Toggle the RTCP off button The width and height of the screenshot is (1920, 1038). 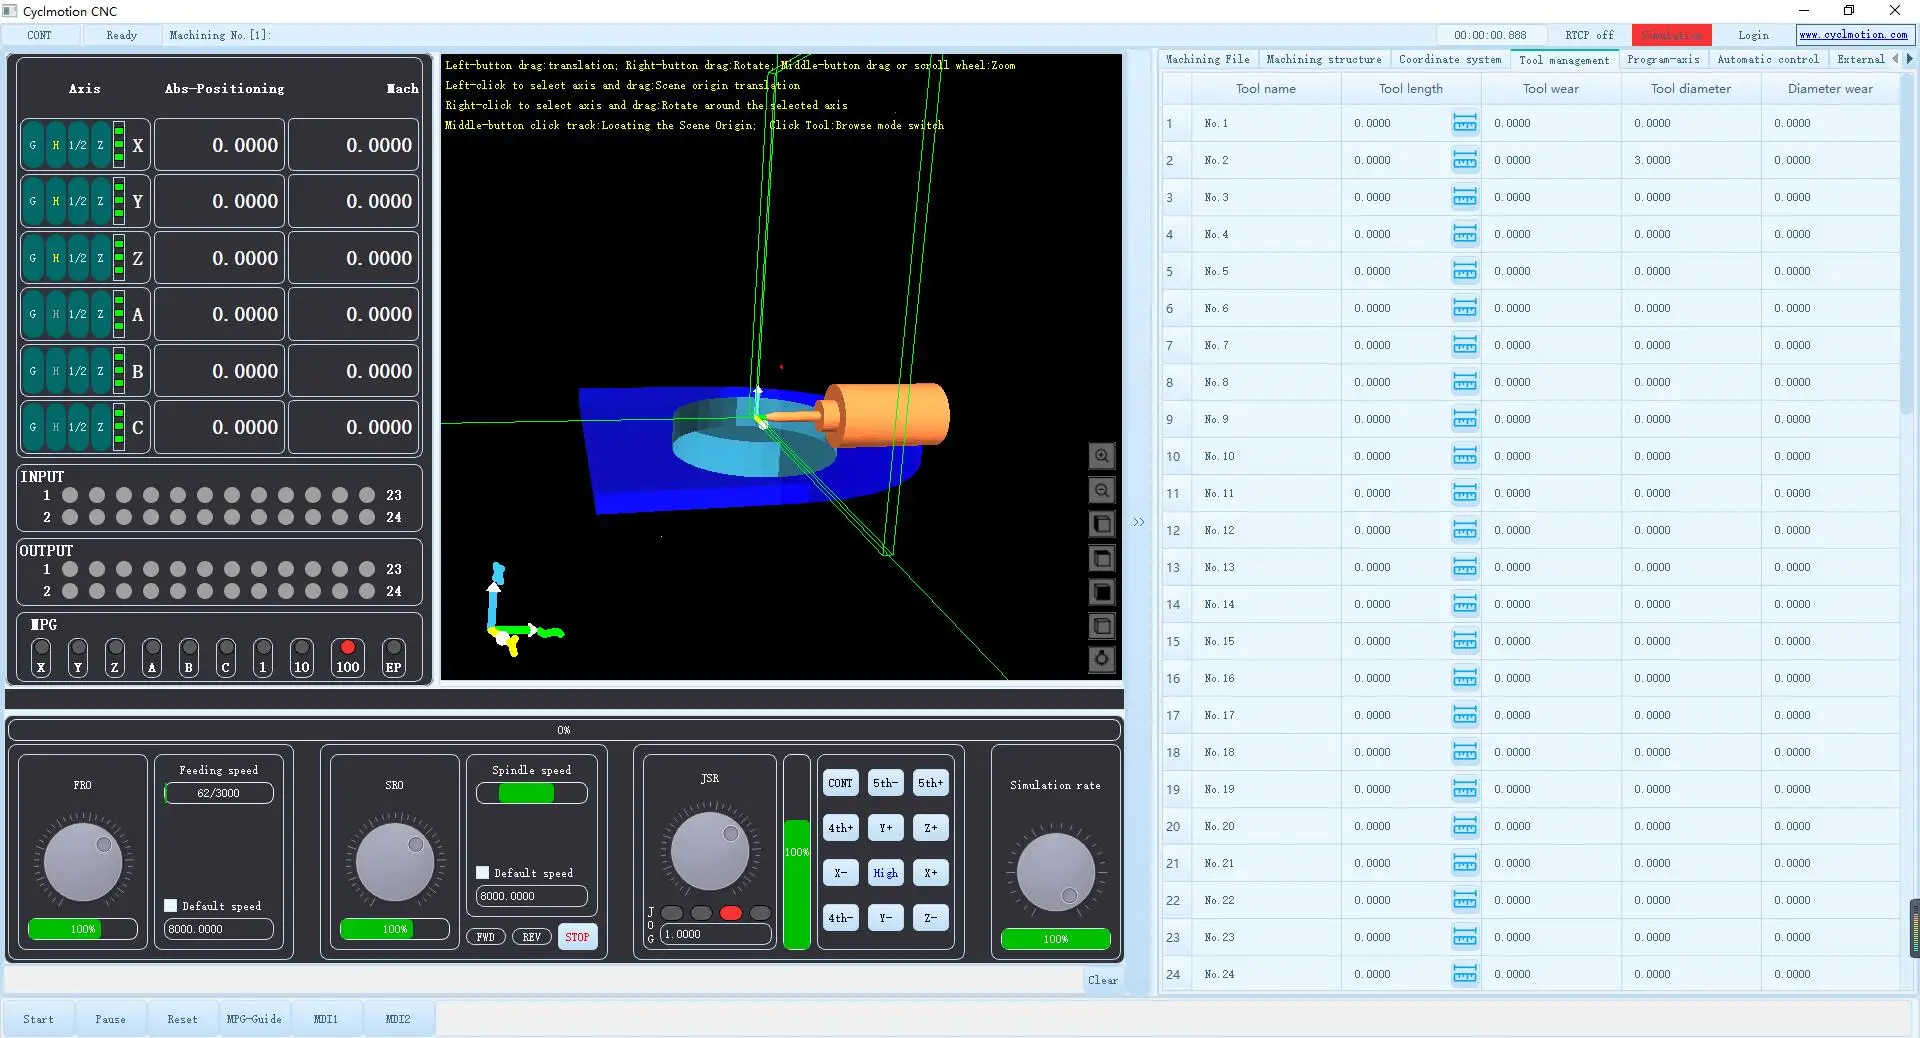click(x=1589, y=35)
